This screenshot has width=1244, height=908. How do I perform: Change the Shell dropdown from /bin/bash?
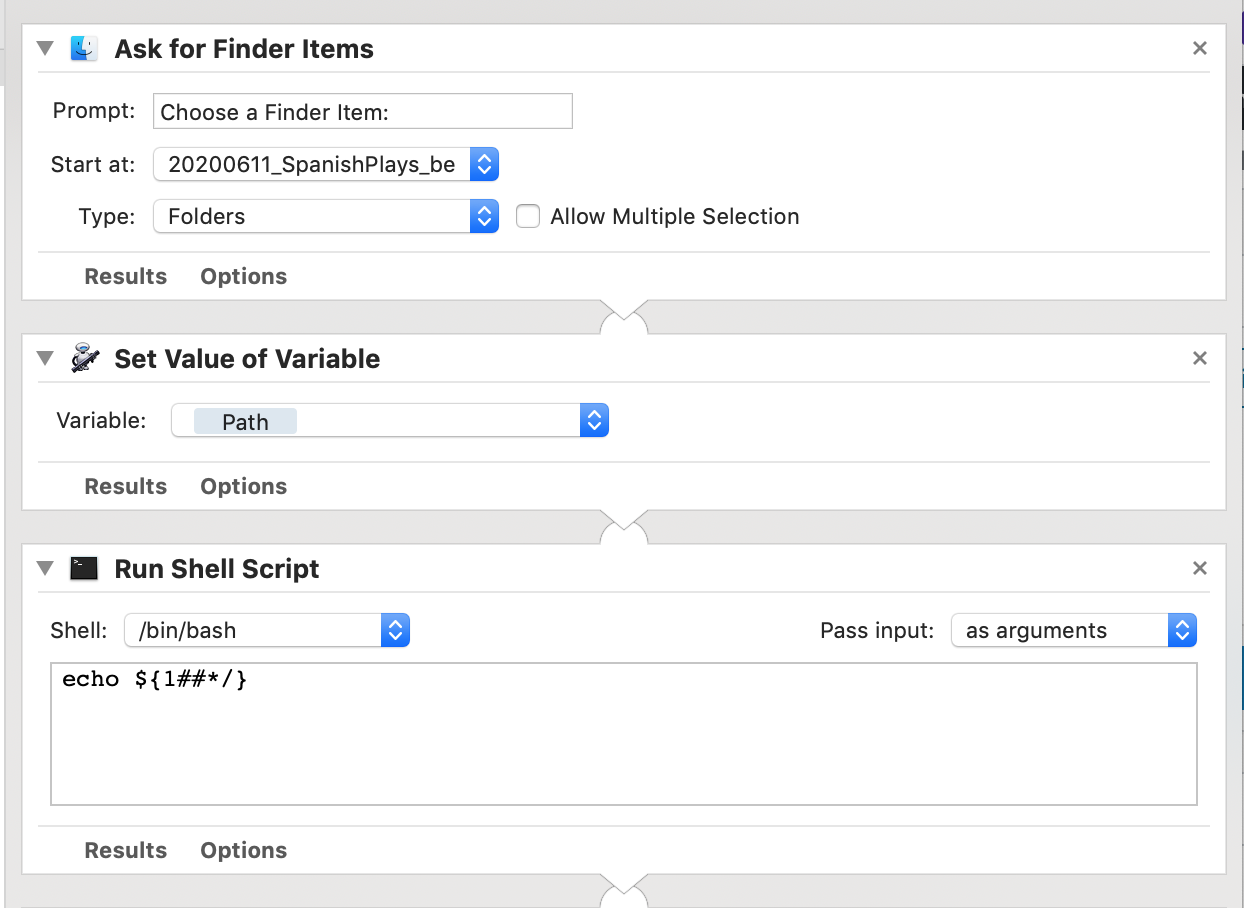tap(267, 631)
